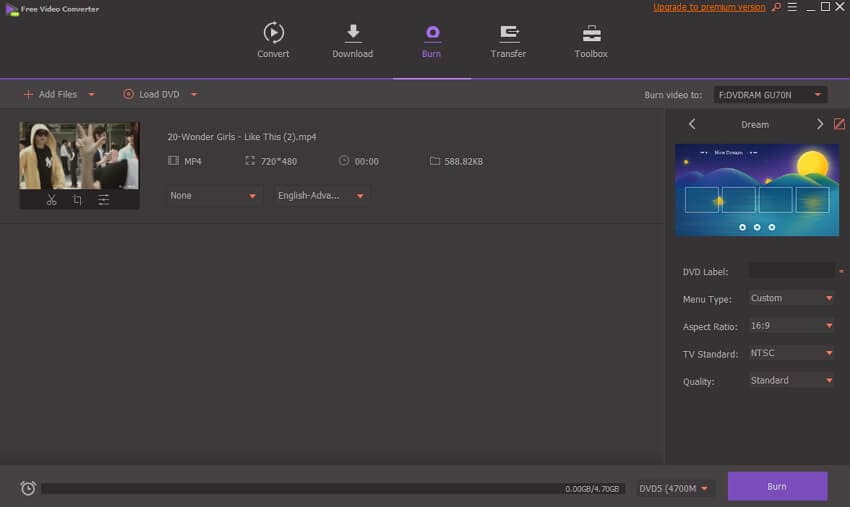
Task: Click the Add Files button
Action: [50, 94]
